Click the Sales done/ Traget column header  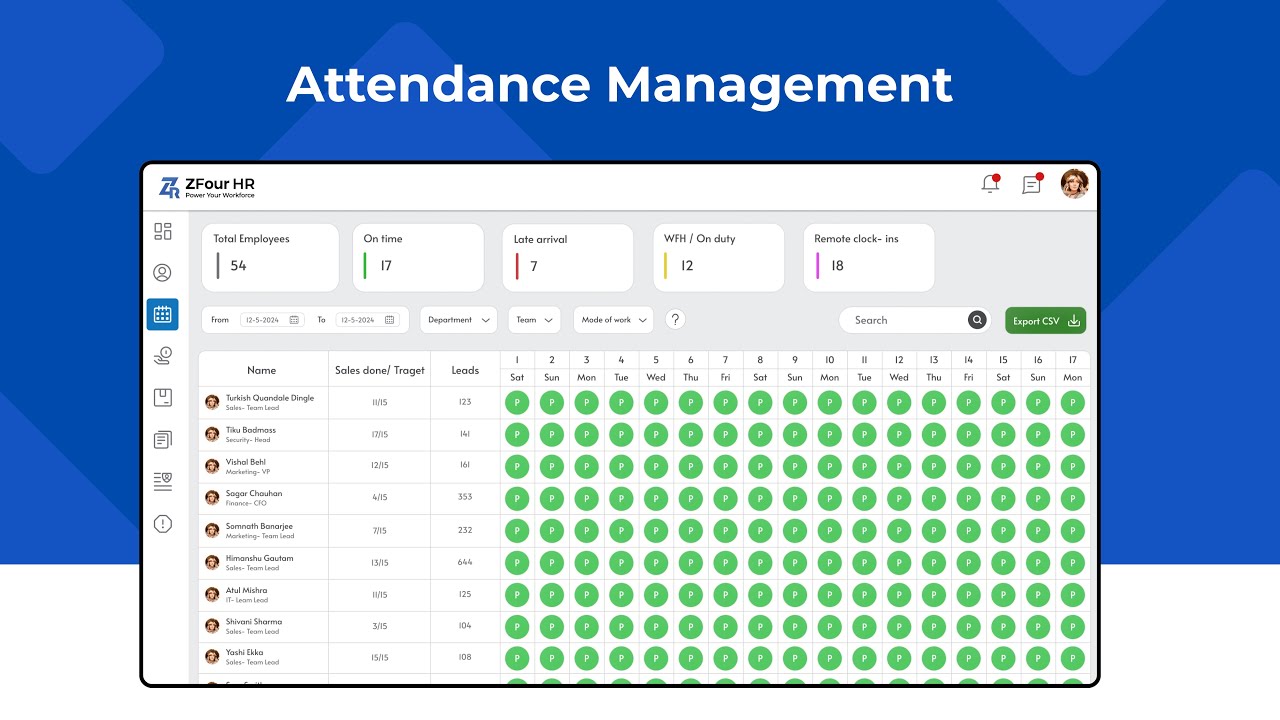click(380, 370)
